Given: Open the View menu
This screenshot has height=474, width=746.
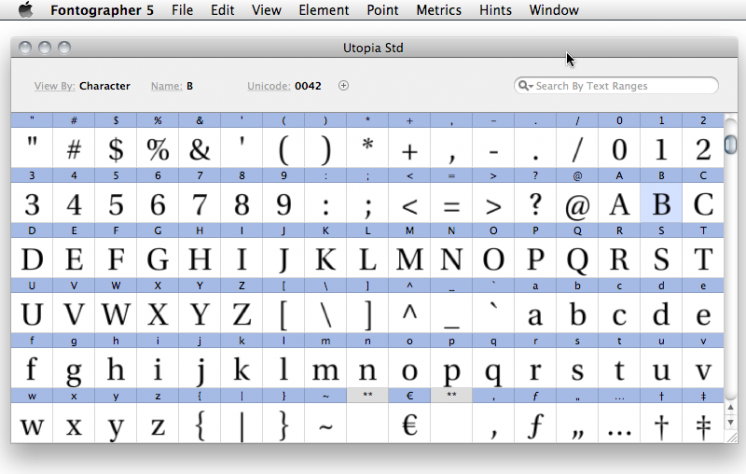Looking at the screenshot, I should [266, 10].
